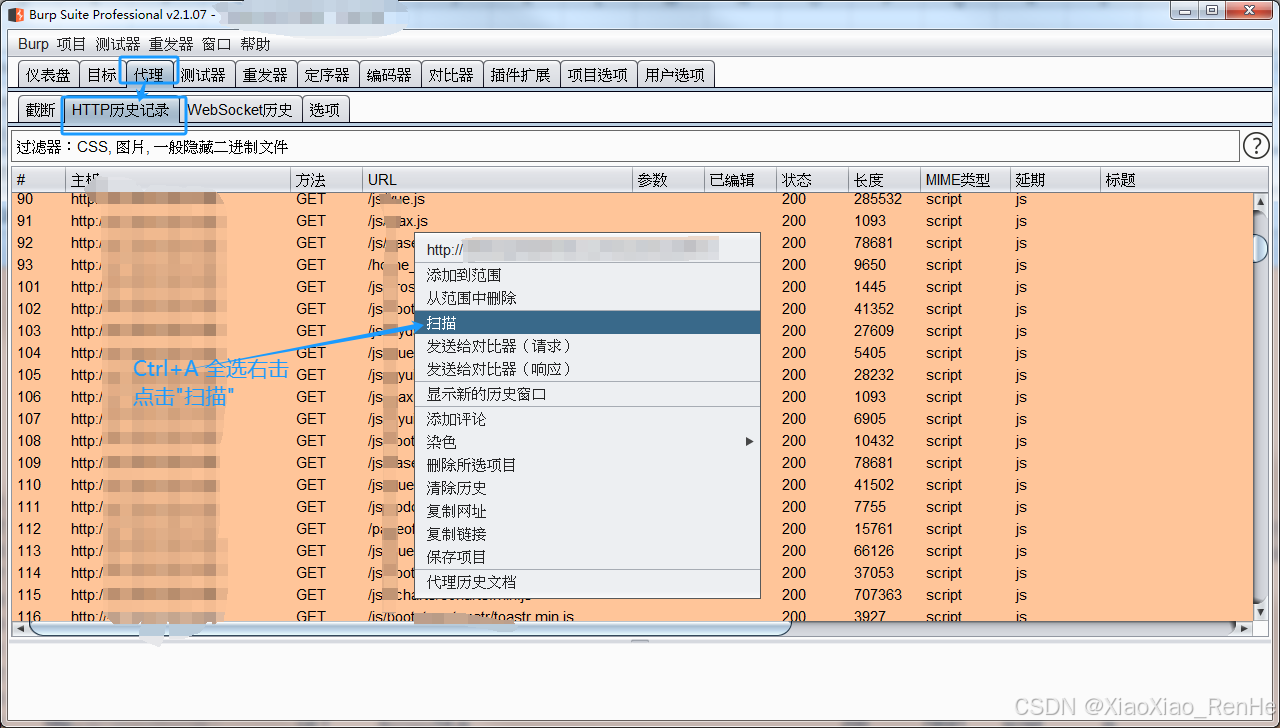Image resolution: width=1280 pixels, height=728 pixels.
Task: Open the 选项 sub-tab
Action: [x=325, y=110]
